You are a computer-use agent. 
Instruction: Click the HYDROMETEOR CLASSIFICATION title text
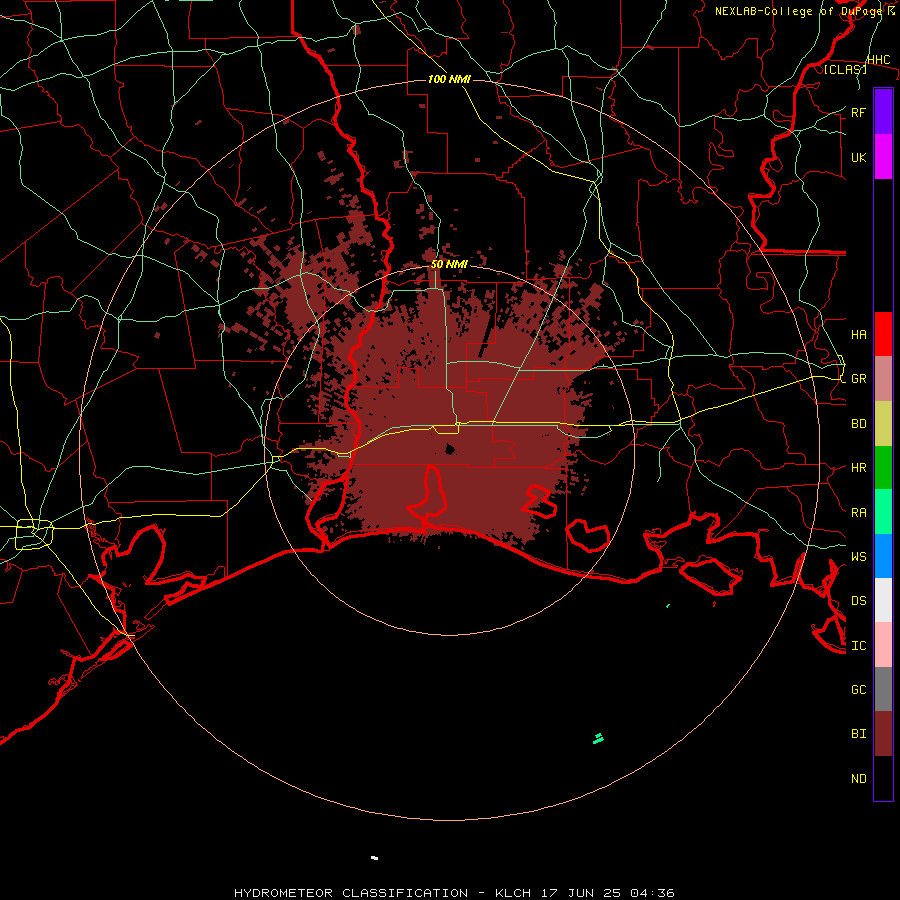coord(351,893)
